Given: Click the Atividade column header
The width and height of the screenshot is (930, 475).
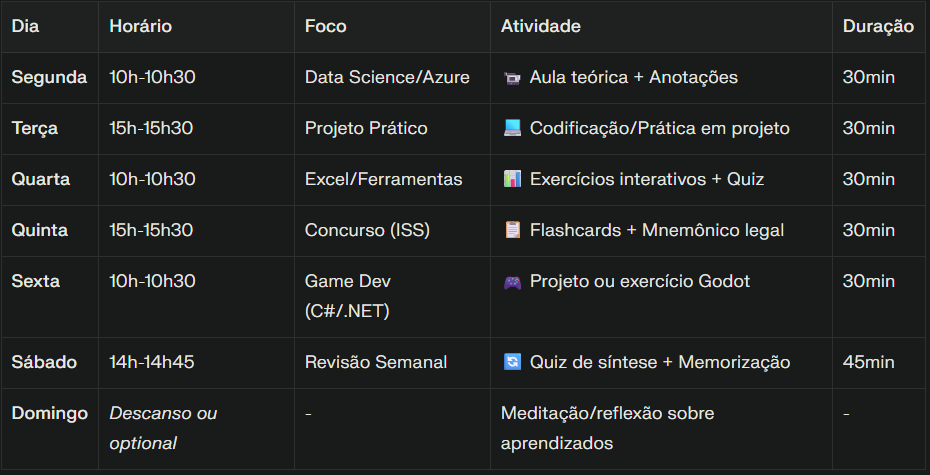Looking at the screenshot, I should (541, 27).
